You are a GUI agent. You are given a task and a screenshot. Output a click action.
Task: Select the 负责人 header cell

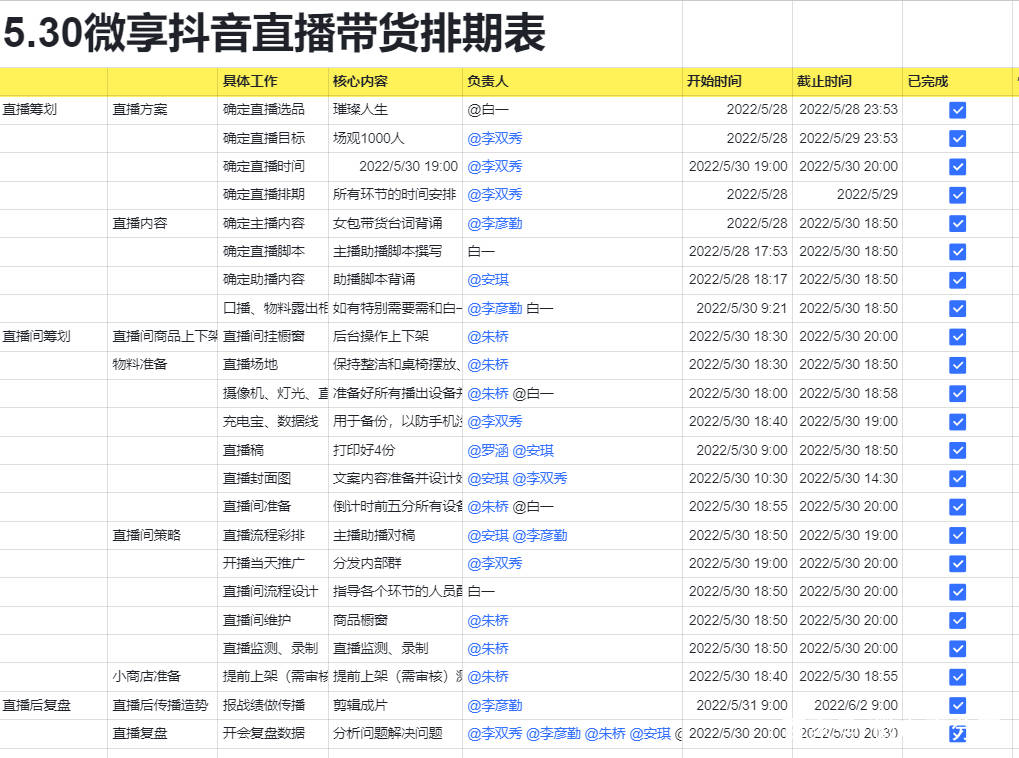pos(572,81)
